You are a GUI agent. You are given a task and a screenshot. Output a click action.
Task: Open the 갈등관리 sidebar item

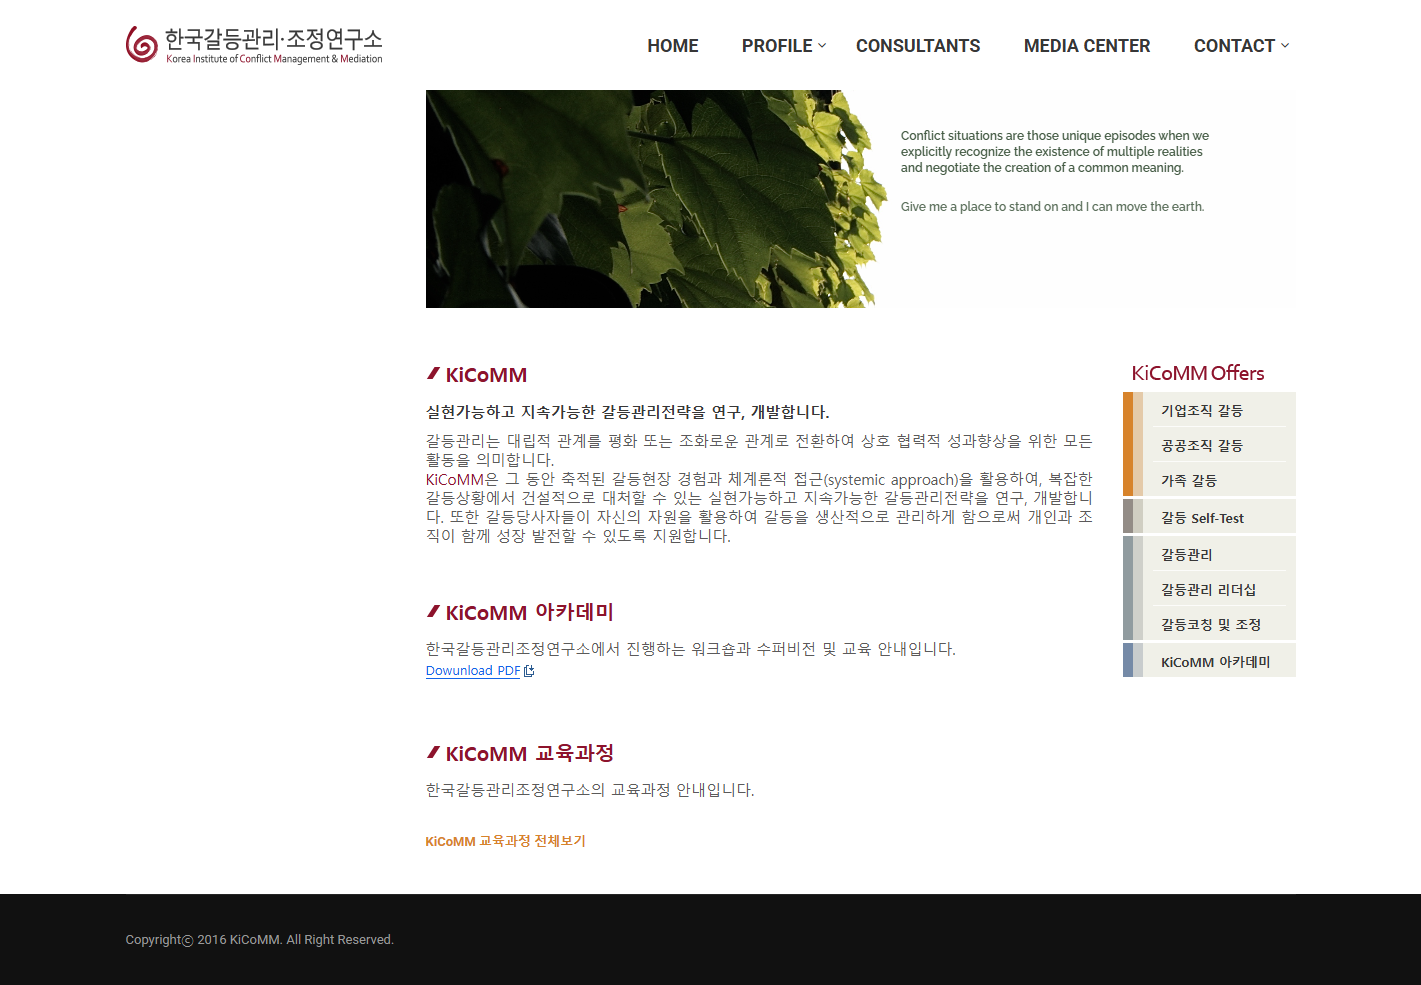pos(1187,554)
